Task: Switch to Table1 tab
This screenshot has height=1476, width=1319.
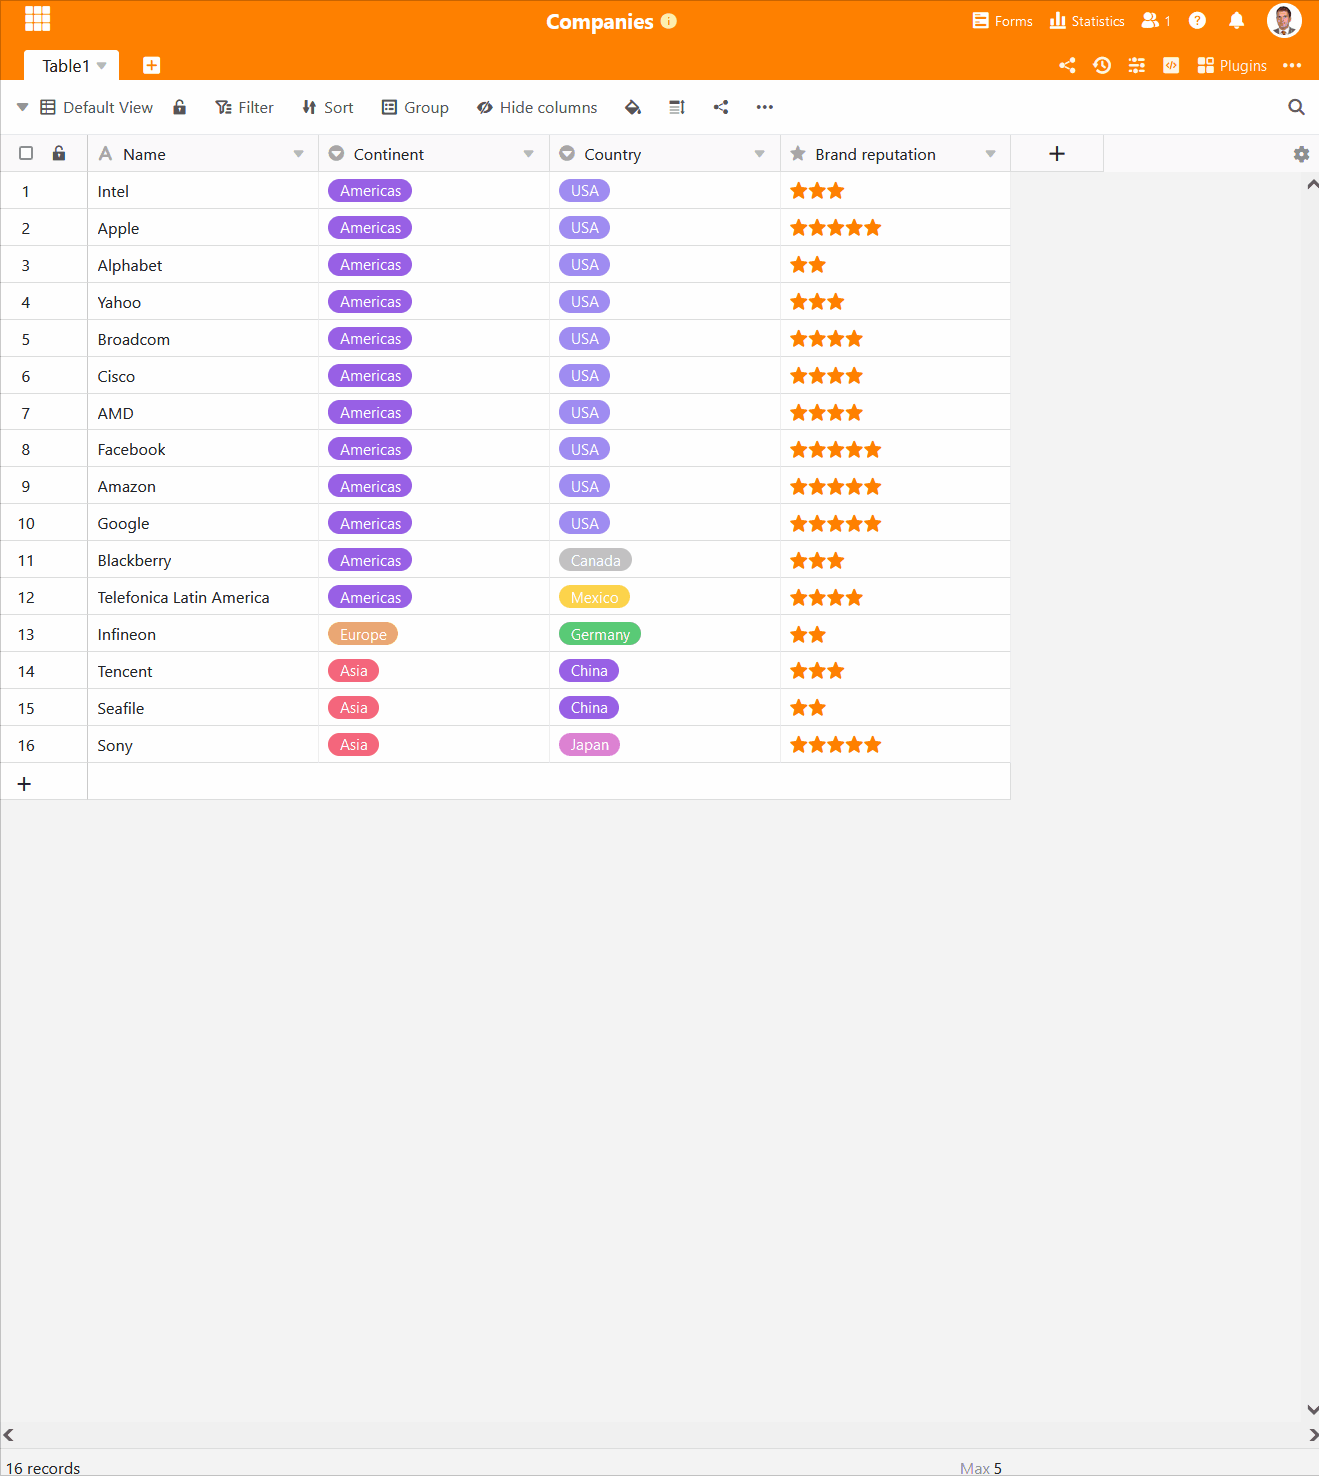Action: 66,66
